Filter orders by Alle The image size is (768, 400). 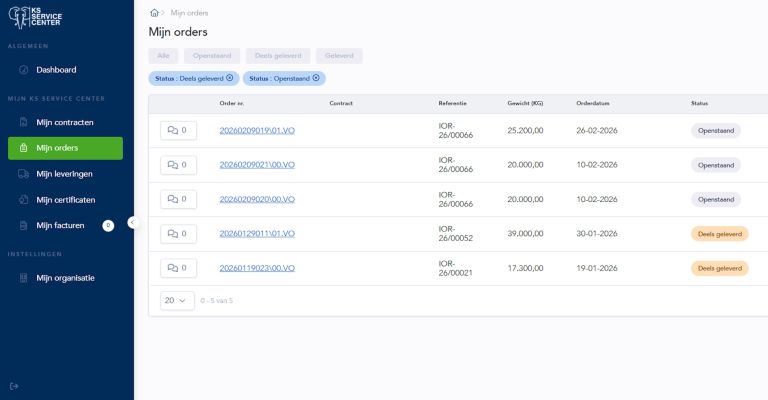[x=162, y=56]
